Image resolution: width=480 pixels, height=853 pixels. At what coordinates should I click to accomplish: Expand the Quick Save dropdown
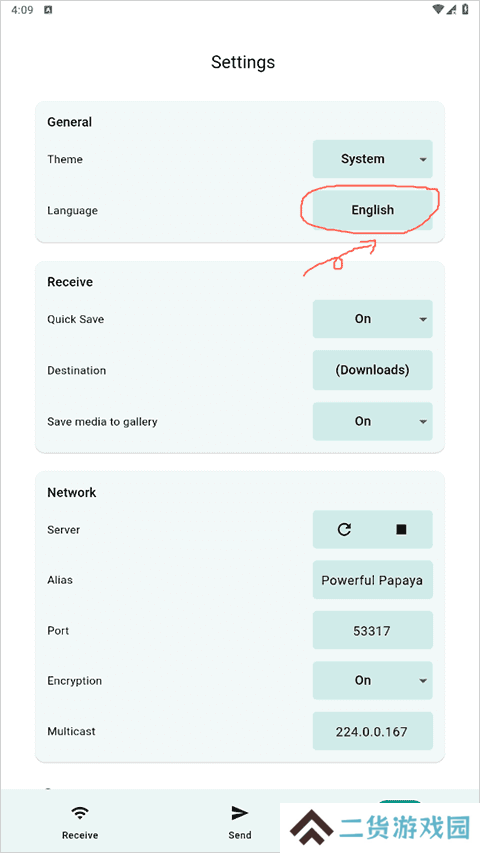(373, 319)
